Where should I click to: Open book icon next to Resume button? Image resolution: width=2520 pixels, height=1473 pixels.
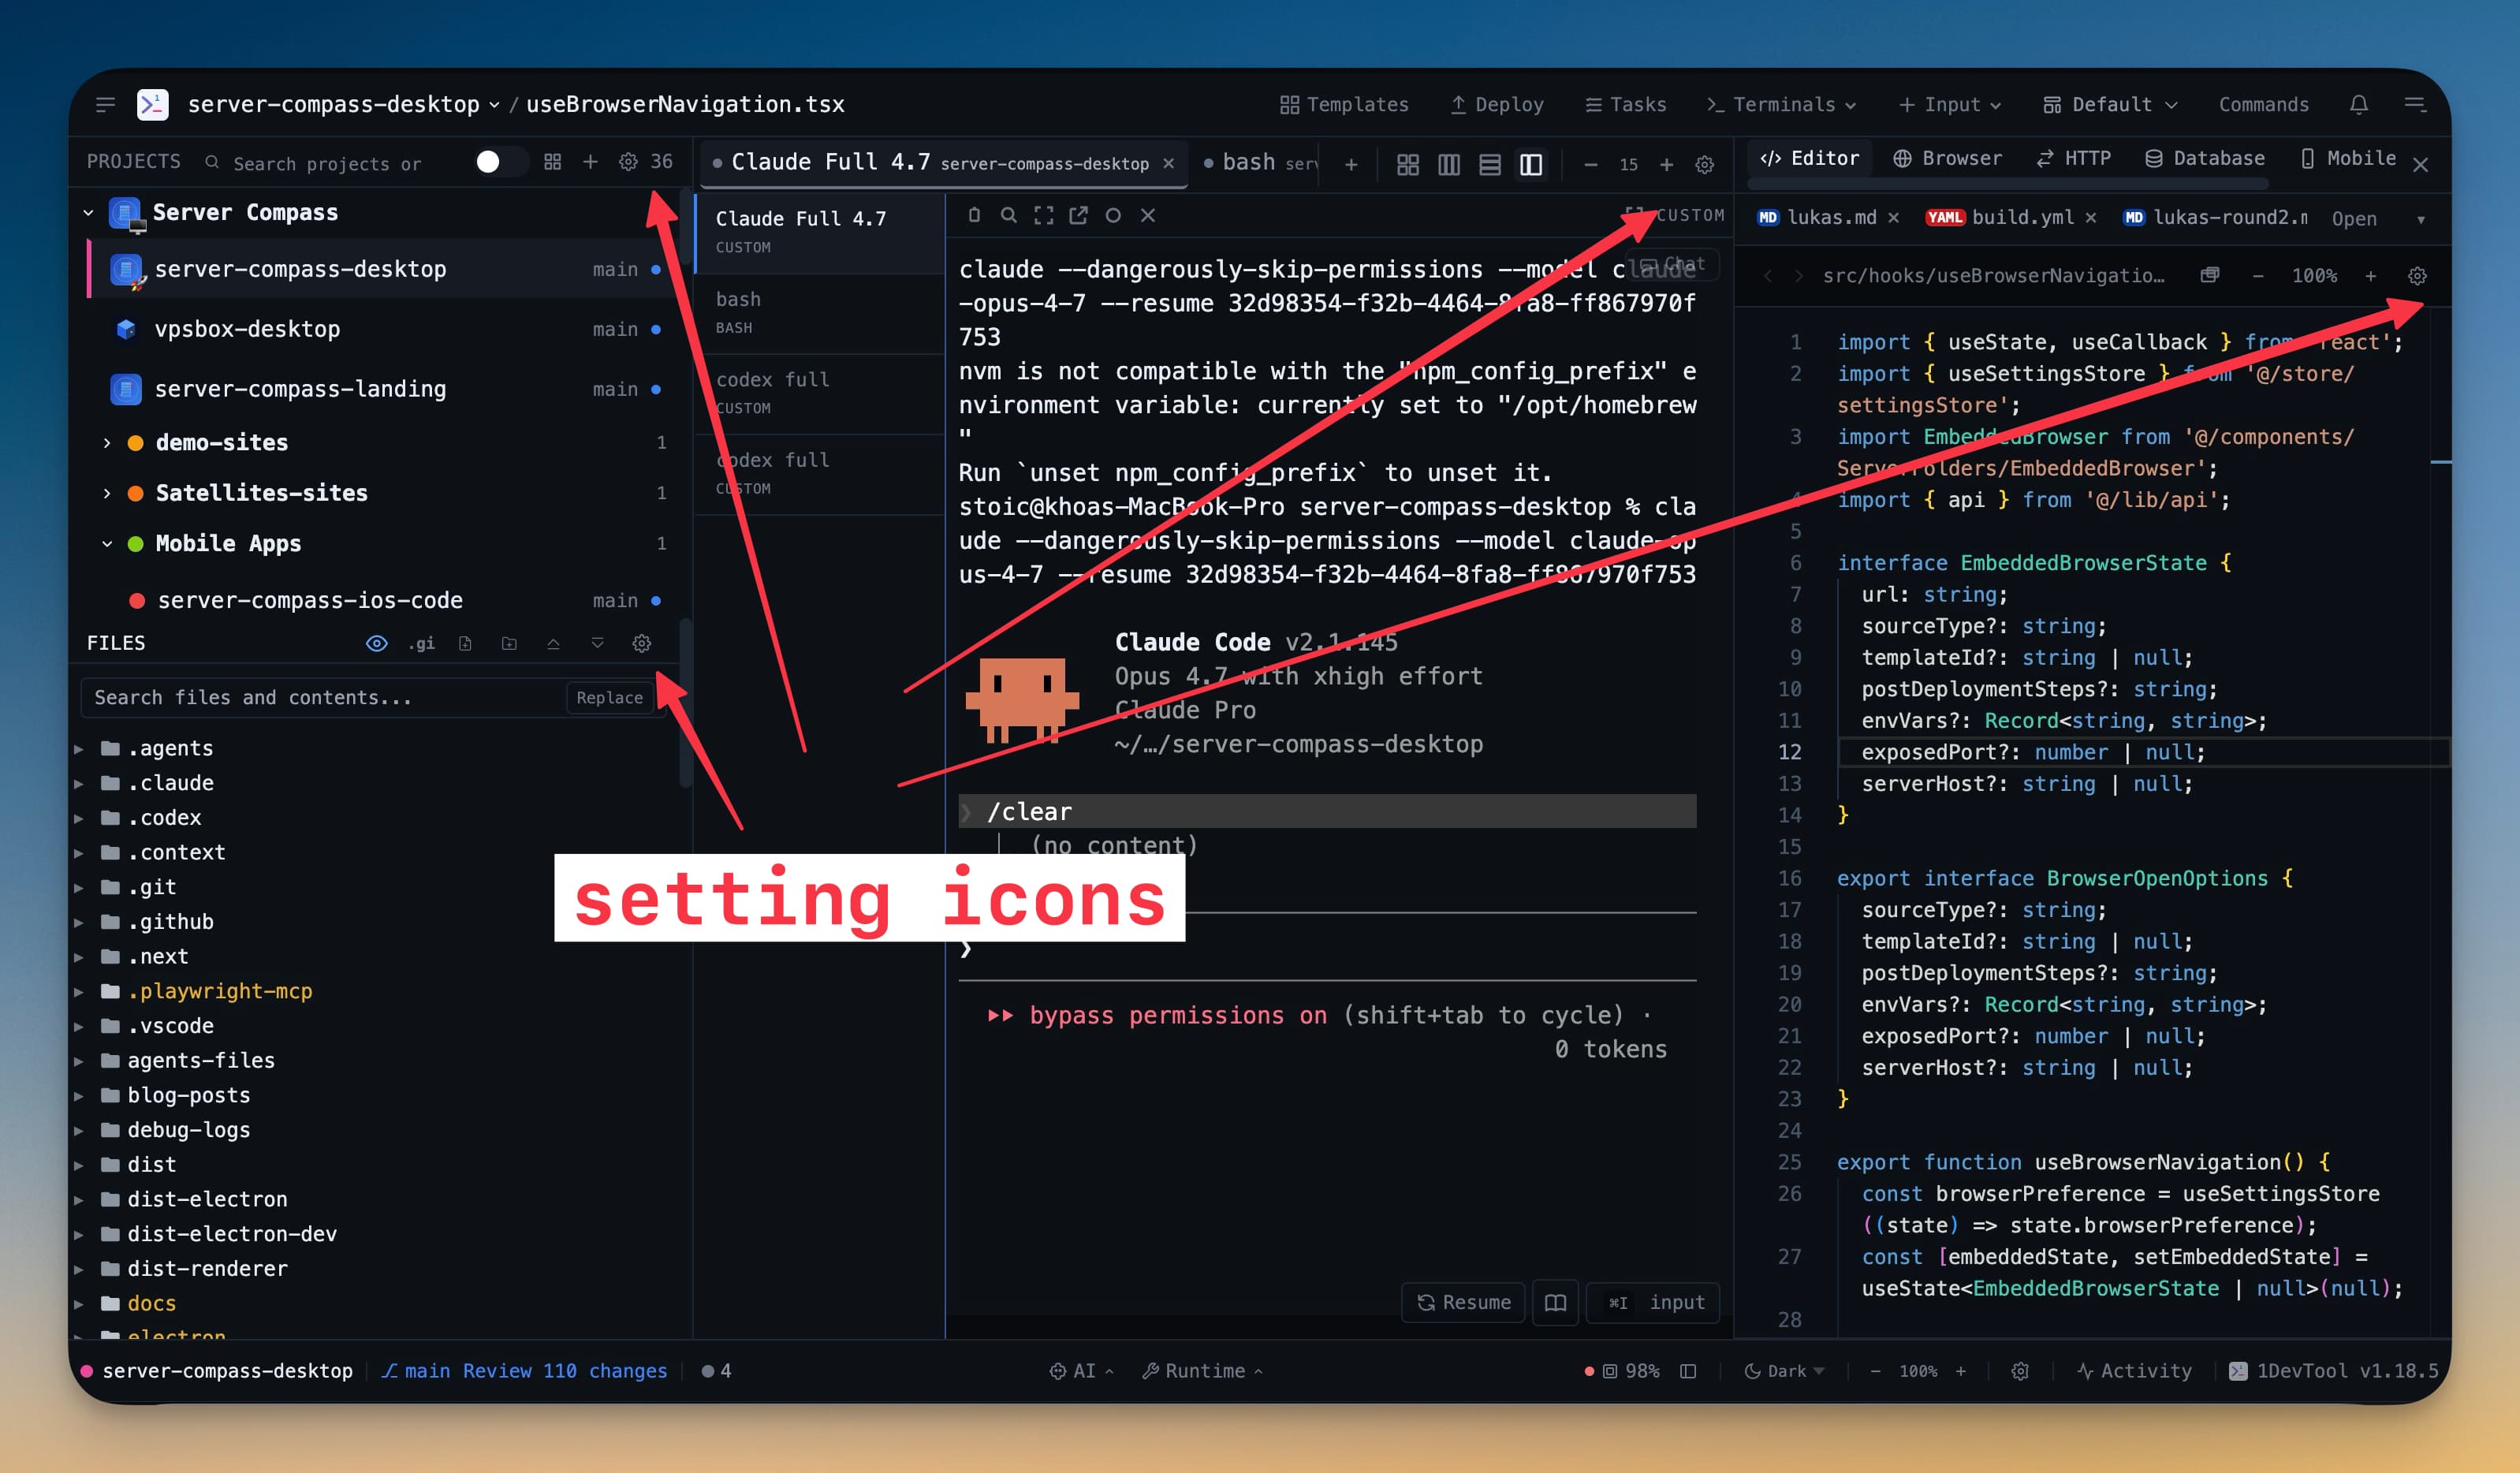pos(1555,1302)
